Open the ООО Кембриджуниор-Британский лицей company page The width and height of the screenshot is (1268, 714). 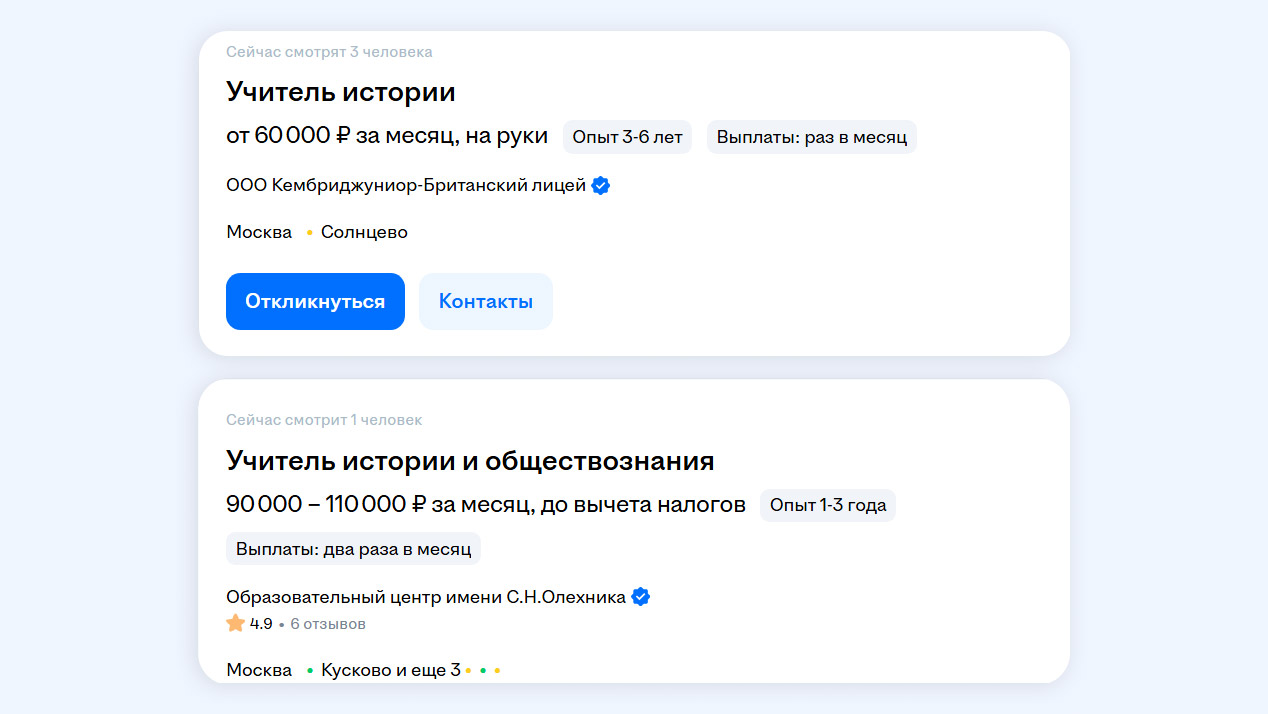pyautogui.click(x=405, y=186)
